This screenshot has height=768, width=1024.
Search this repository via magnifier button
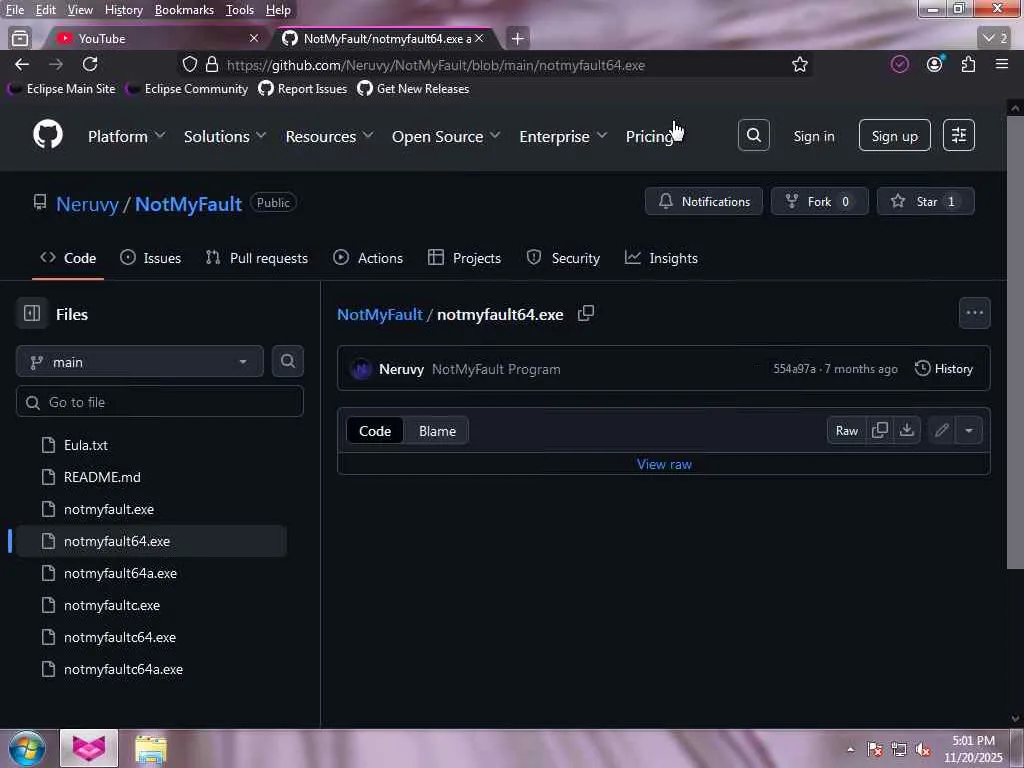[287, 361]
